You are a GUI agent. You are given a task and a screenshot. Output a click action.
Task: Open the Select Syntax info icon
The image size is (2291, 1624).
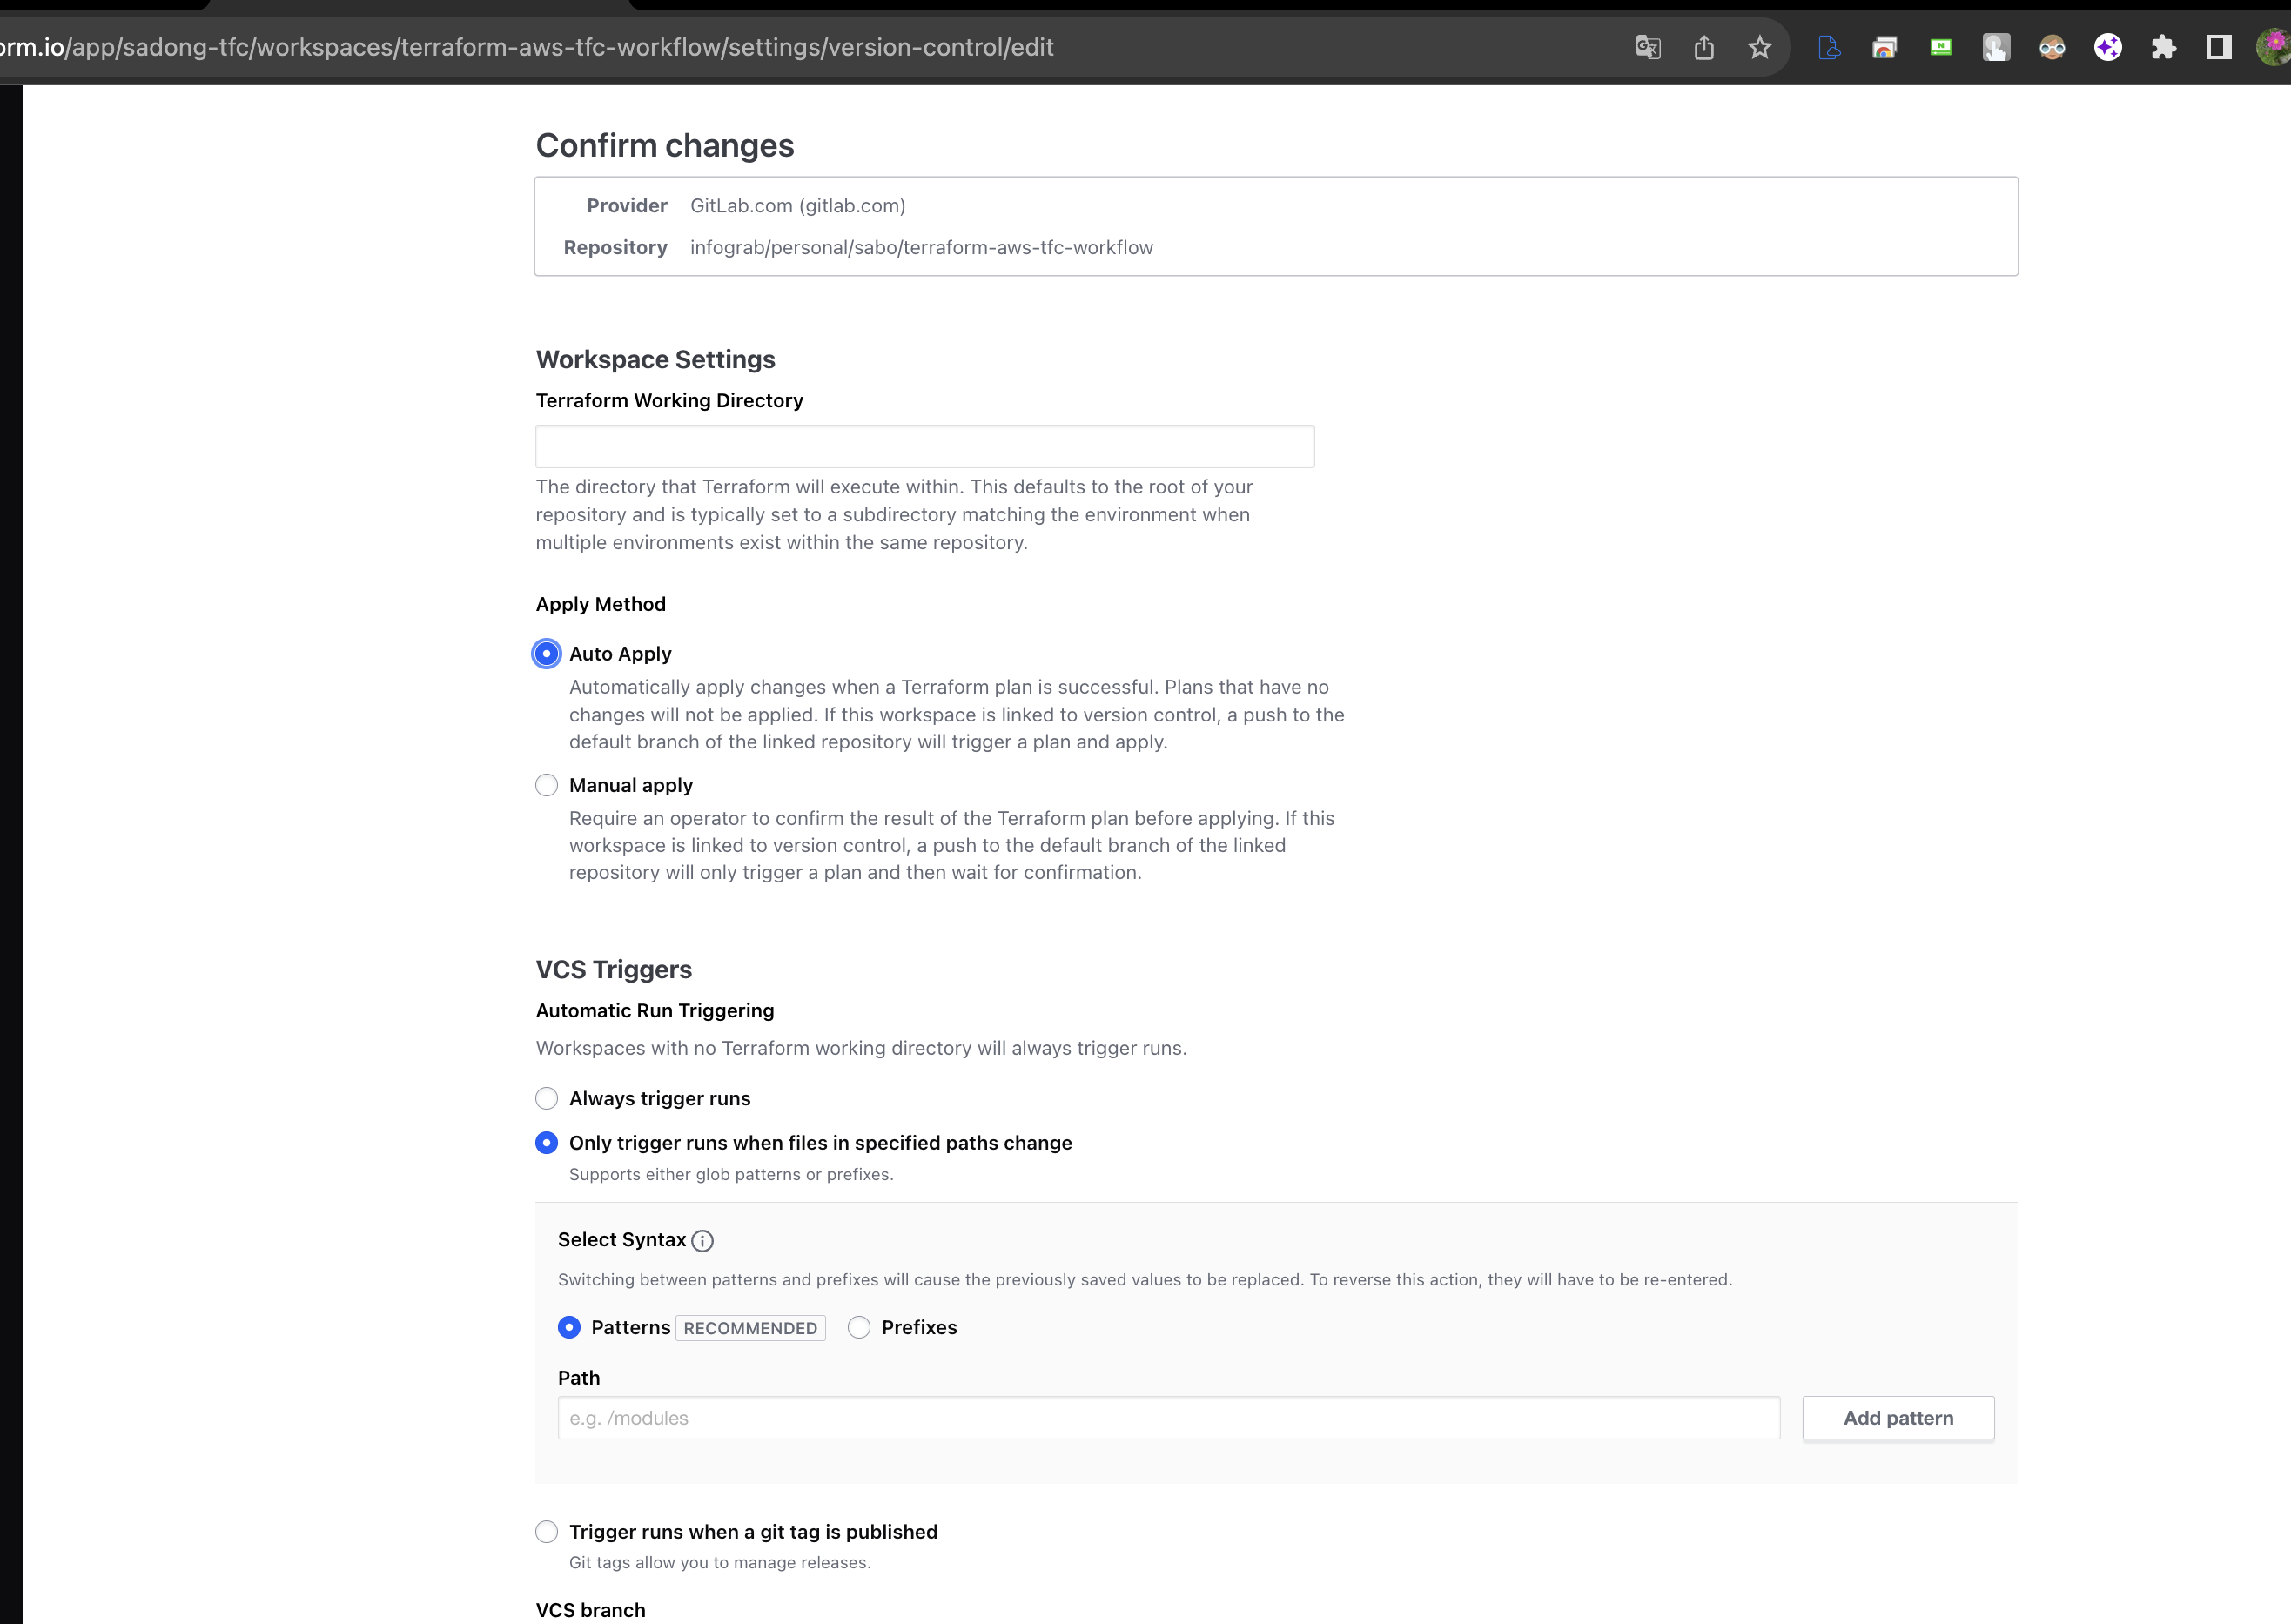tap(703, 1241)
